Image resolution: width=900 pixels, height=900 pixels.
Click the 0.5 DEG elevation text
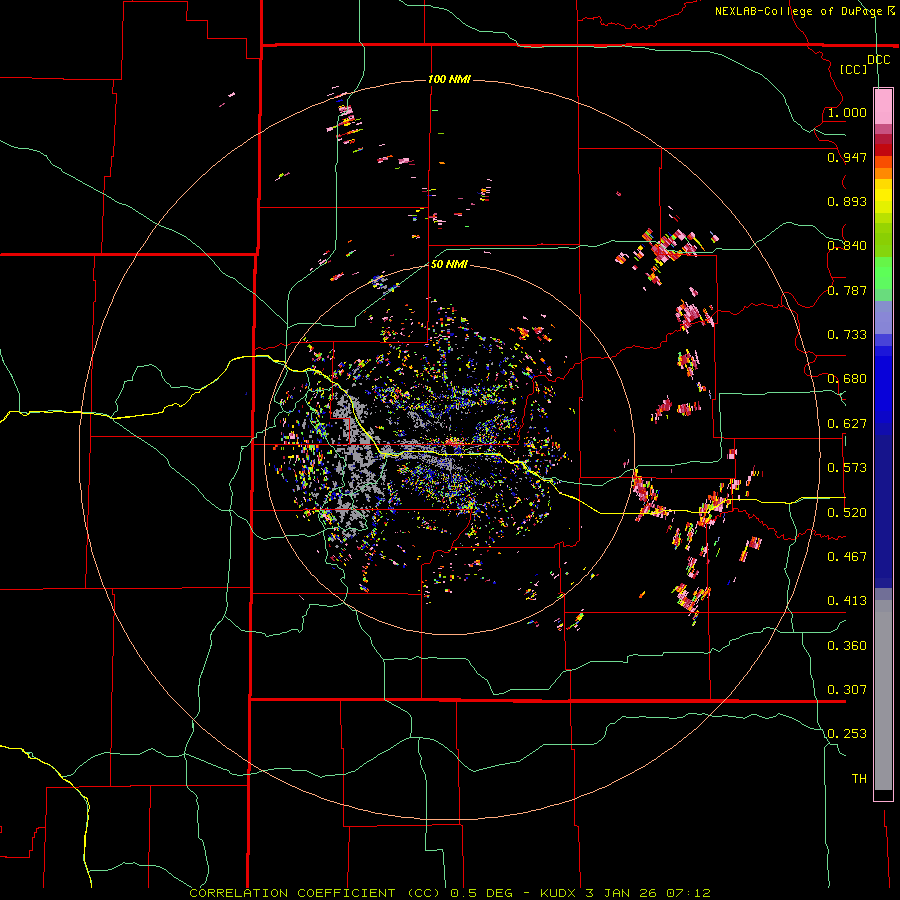(482, 893)
